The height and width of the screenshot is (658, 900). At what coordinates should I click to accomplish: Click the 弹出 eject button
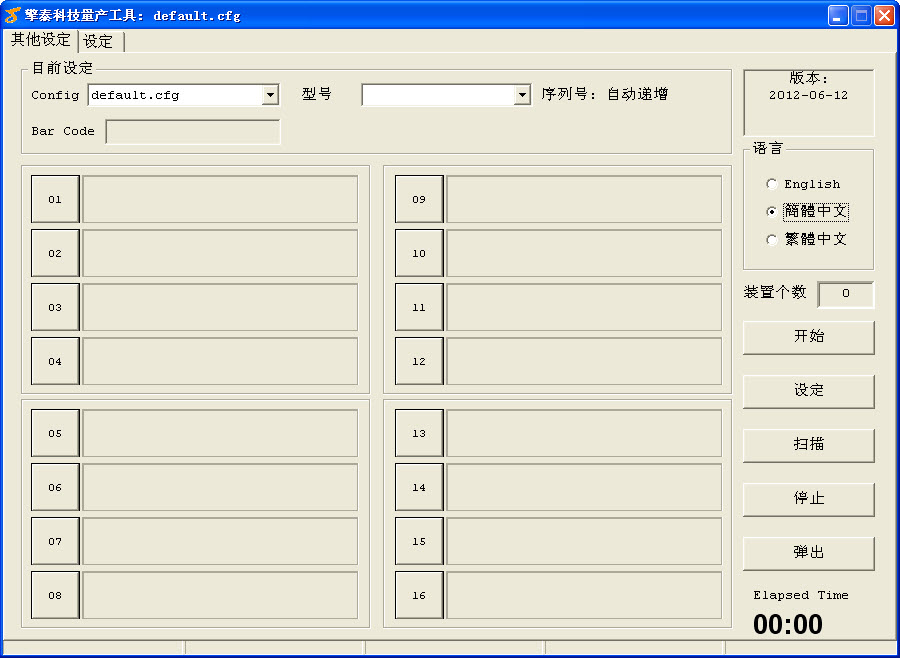click(808, 553)
